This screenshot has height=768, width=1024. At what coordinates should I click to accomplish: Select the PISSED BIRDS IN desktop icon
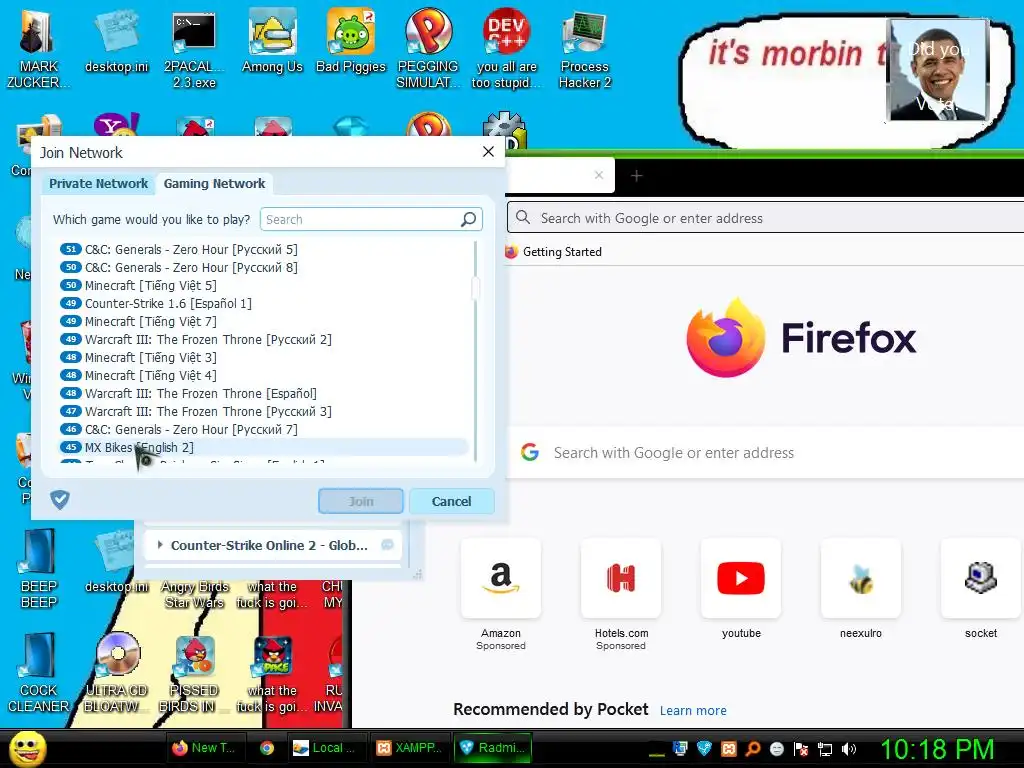[194, 673]
